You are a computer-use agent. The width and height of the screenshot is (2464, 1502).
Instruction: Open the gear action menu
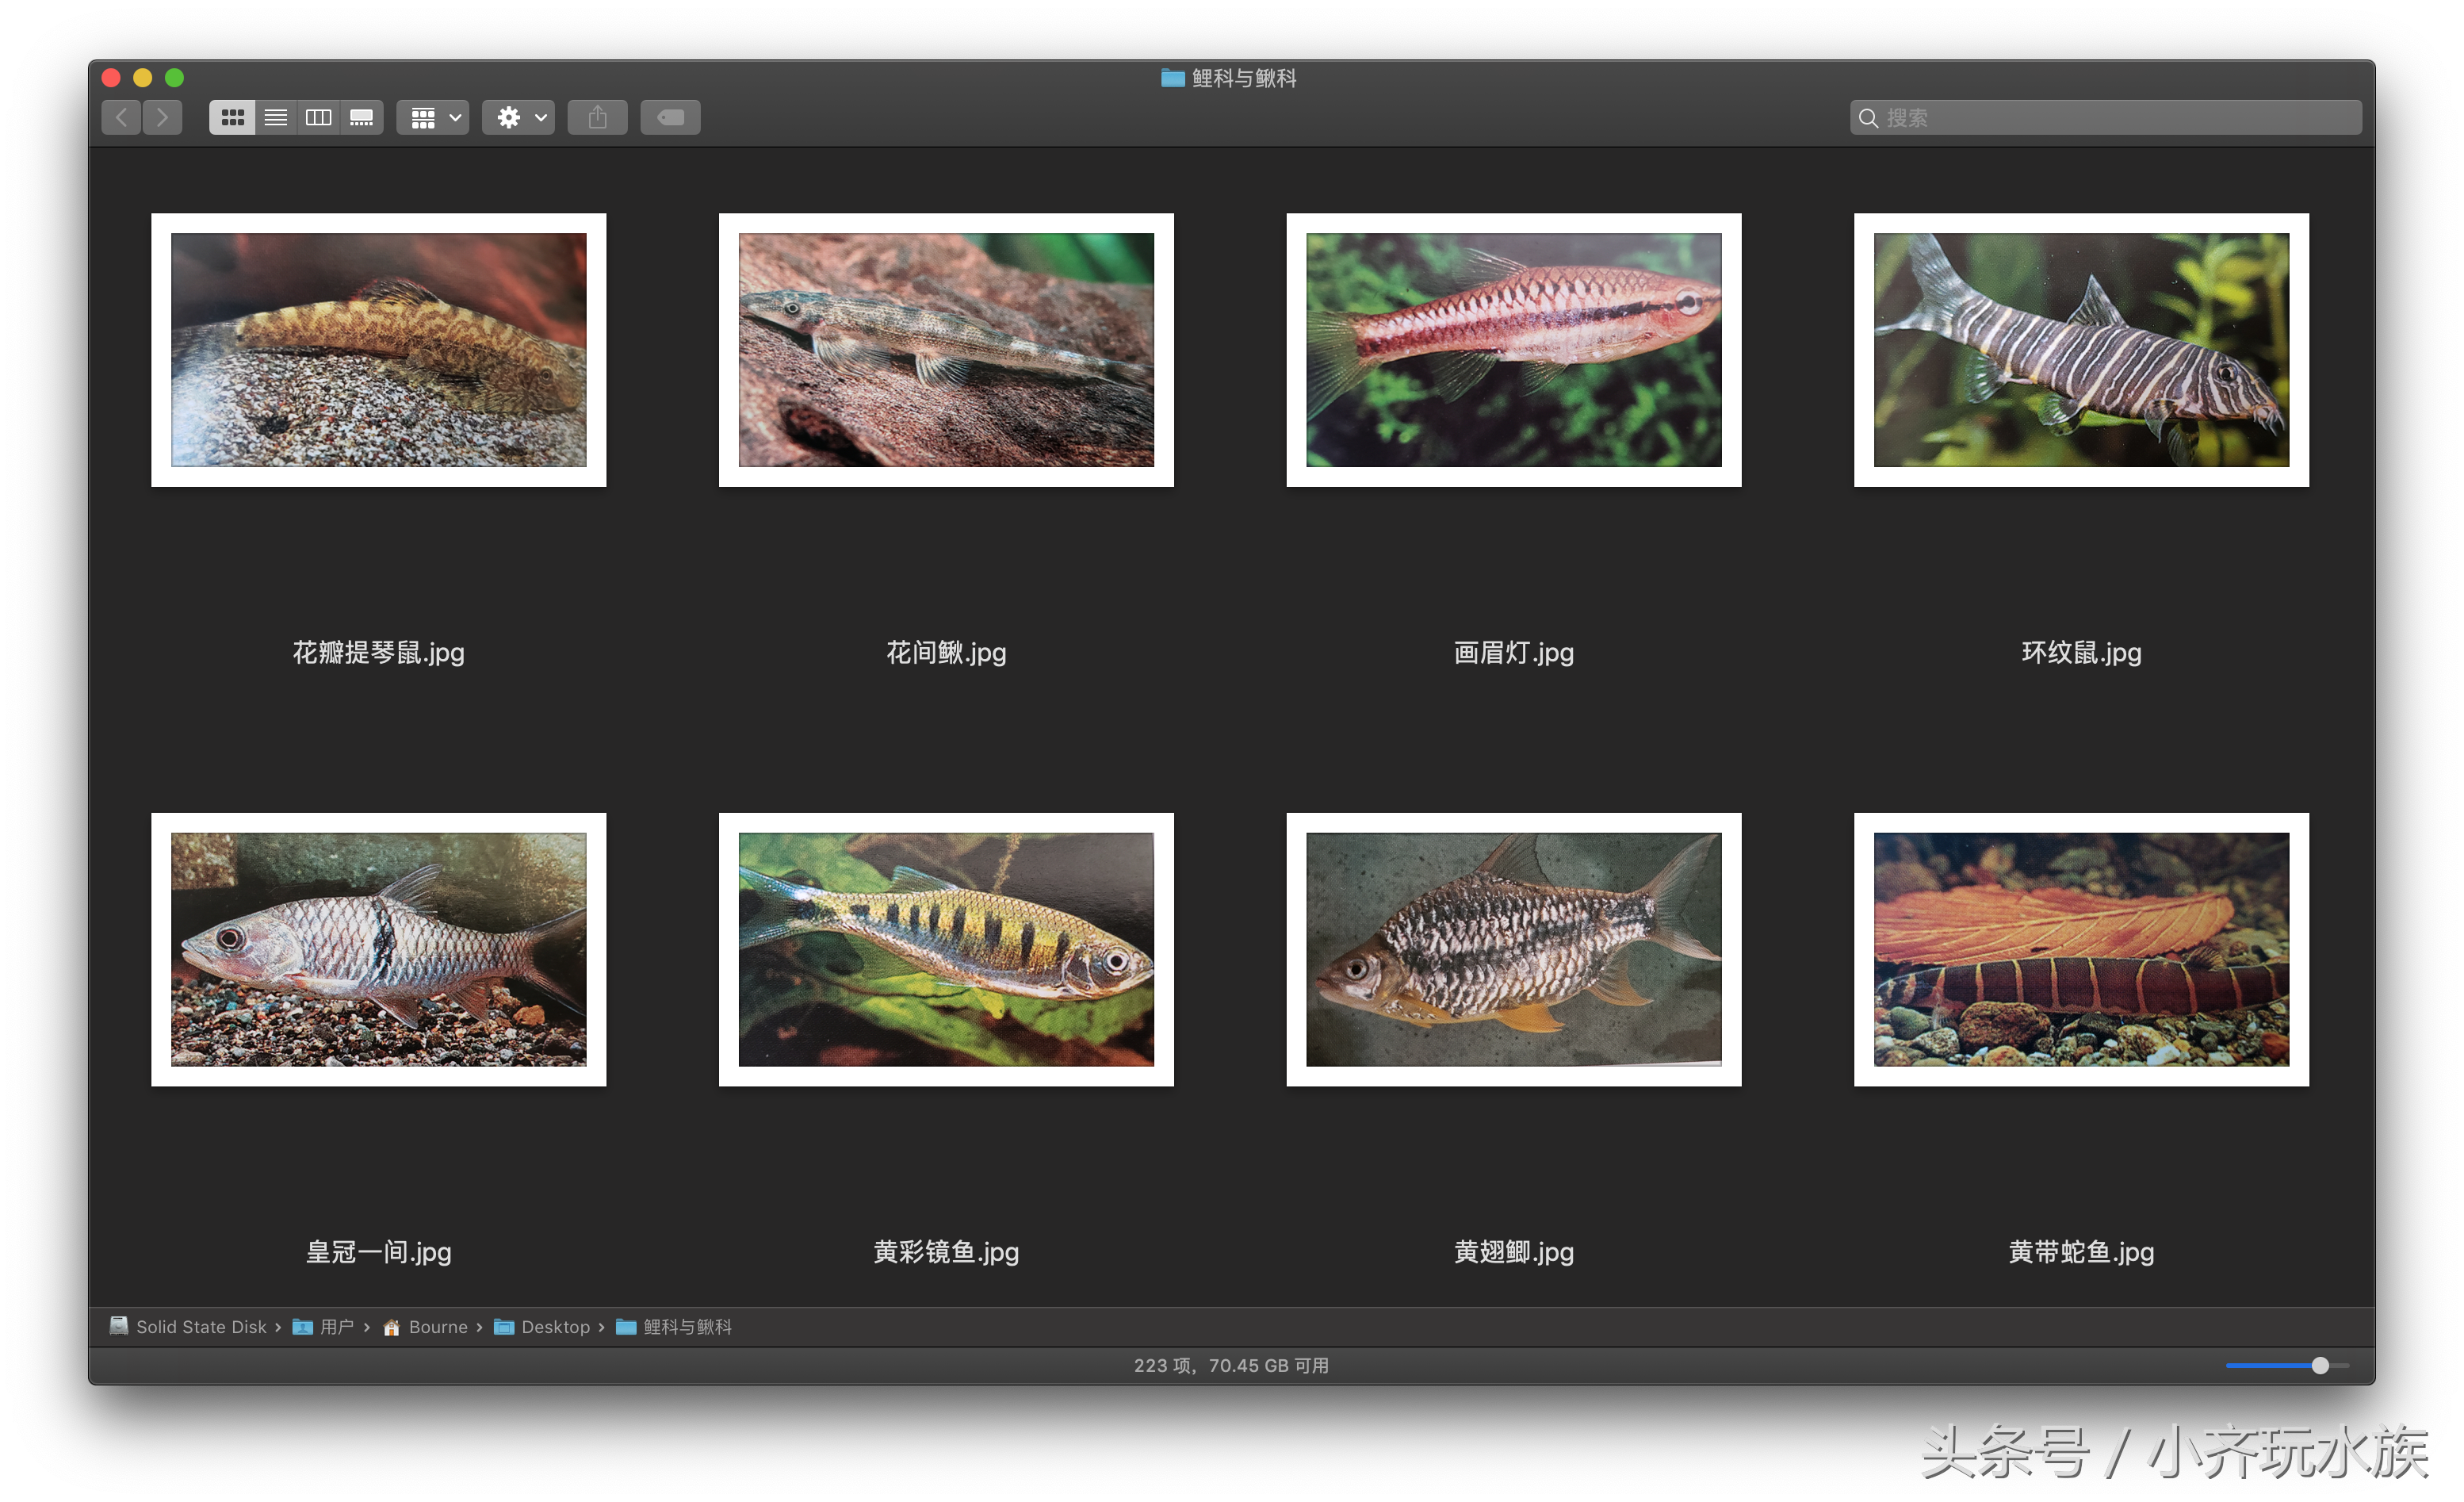(519, 118)
